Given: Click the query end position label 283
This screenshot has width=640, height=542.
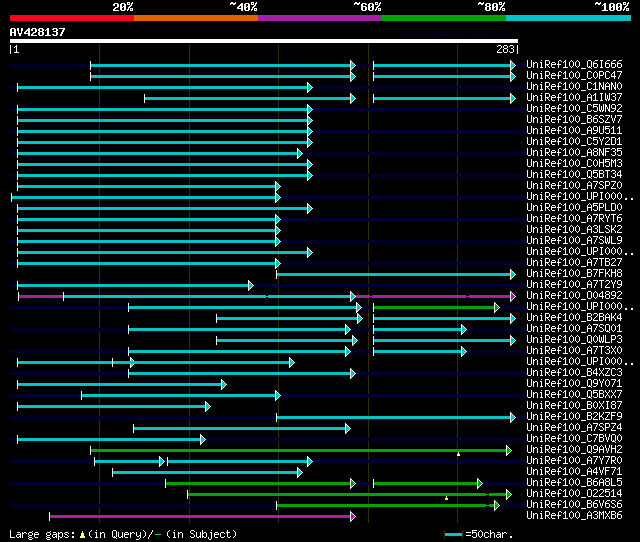Looking at the screenshot, I should coord(505,49).
